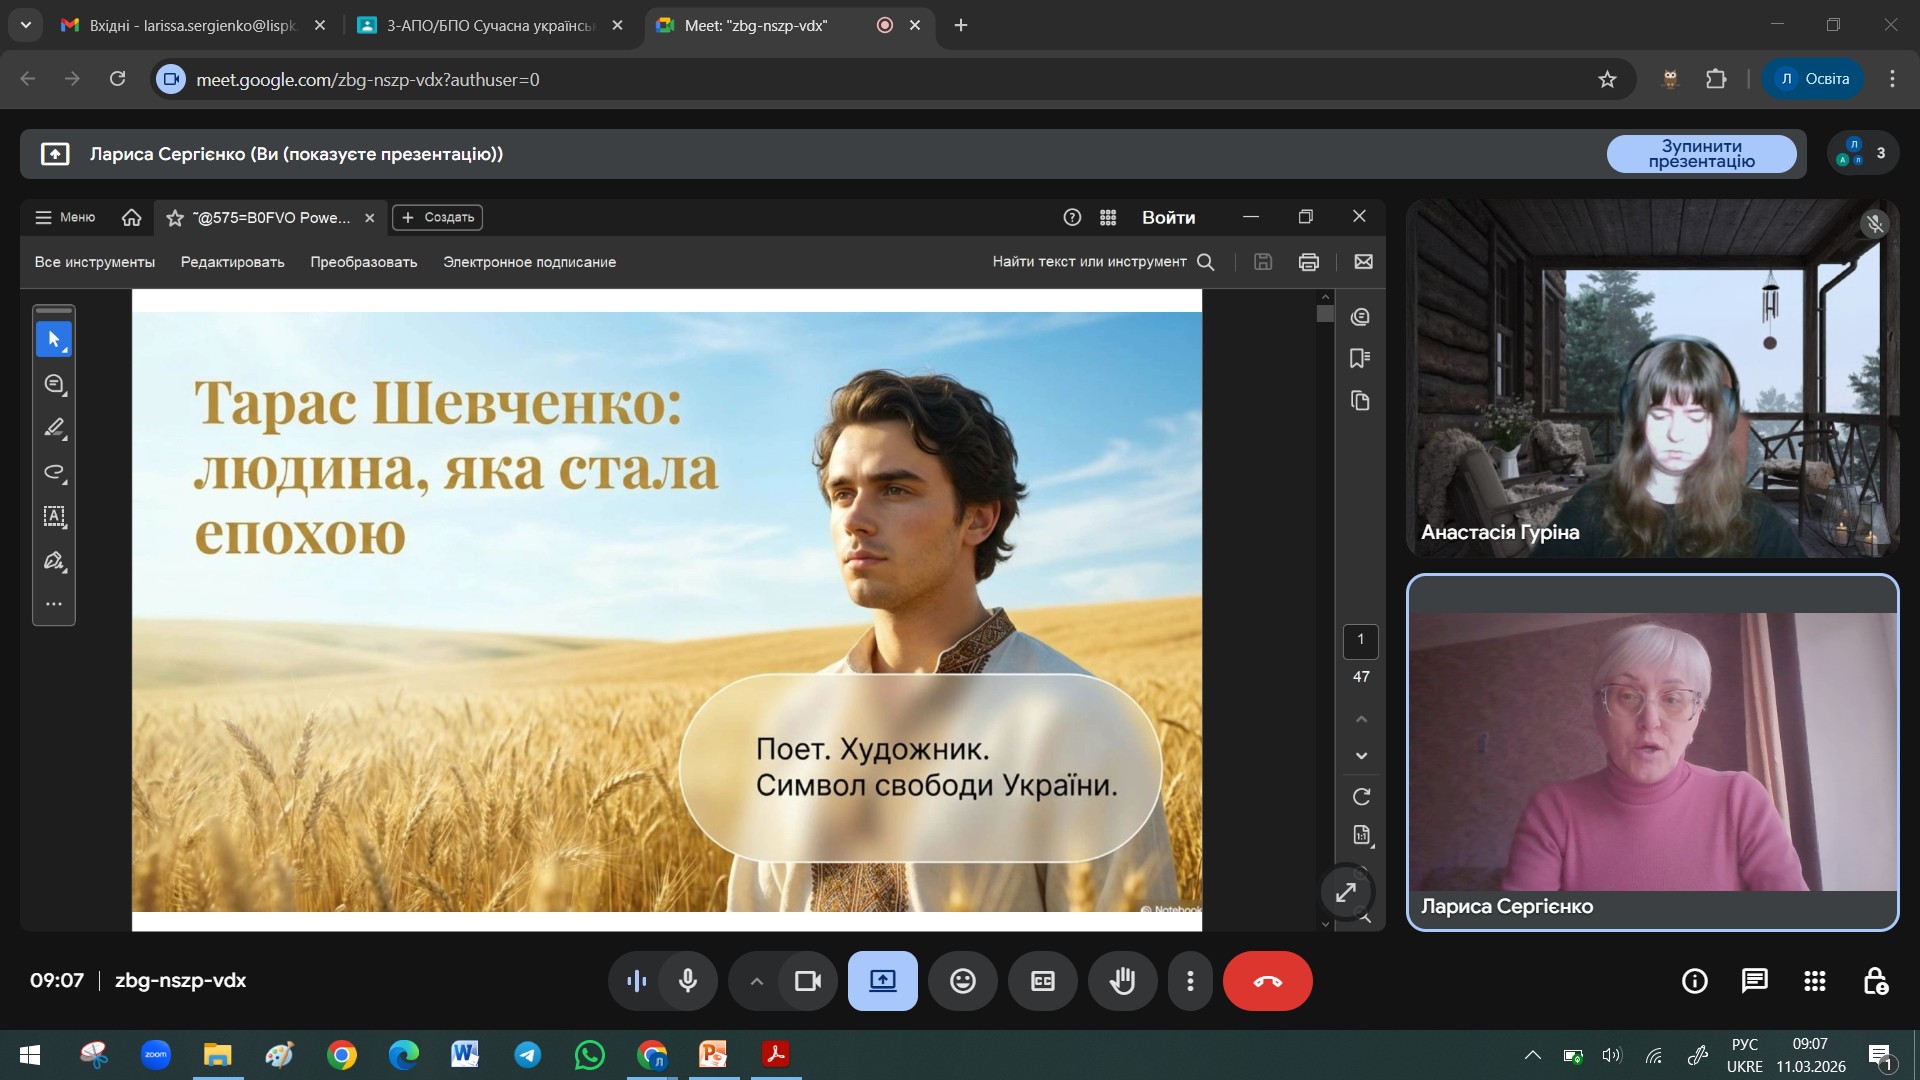Open the Meet chat panel

[x=1754, y=981]
